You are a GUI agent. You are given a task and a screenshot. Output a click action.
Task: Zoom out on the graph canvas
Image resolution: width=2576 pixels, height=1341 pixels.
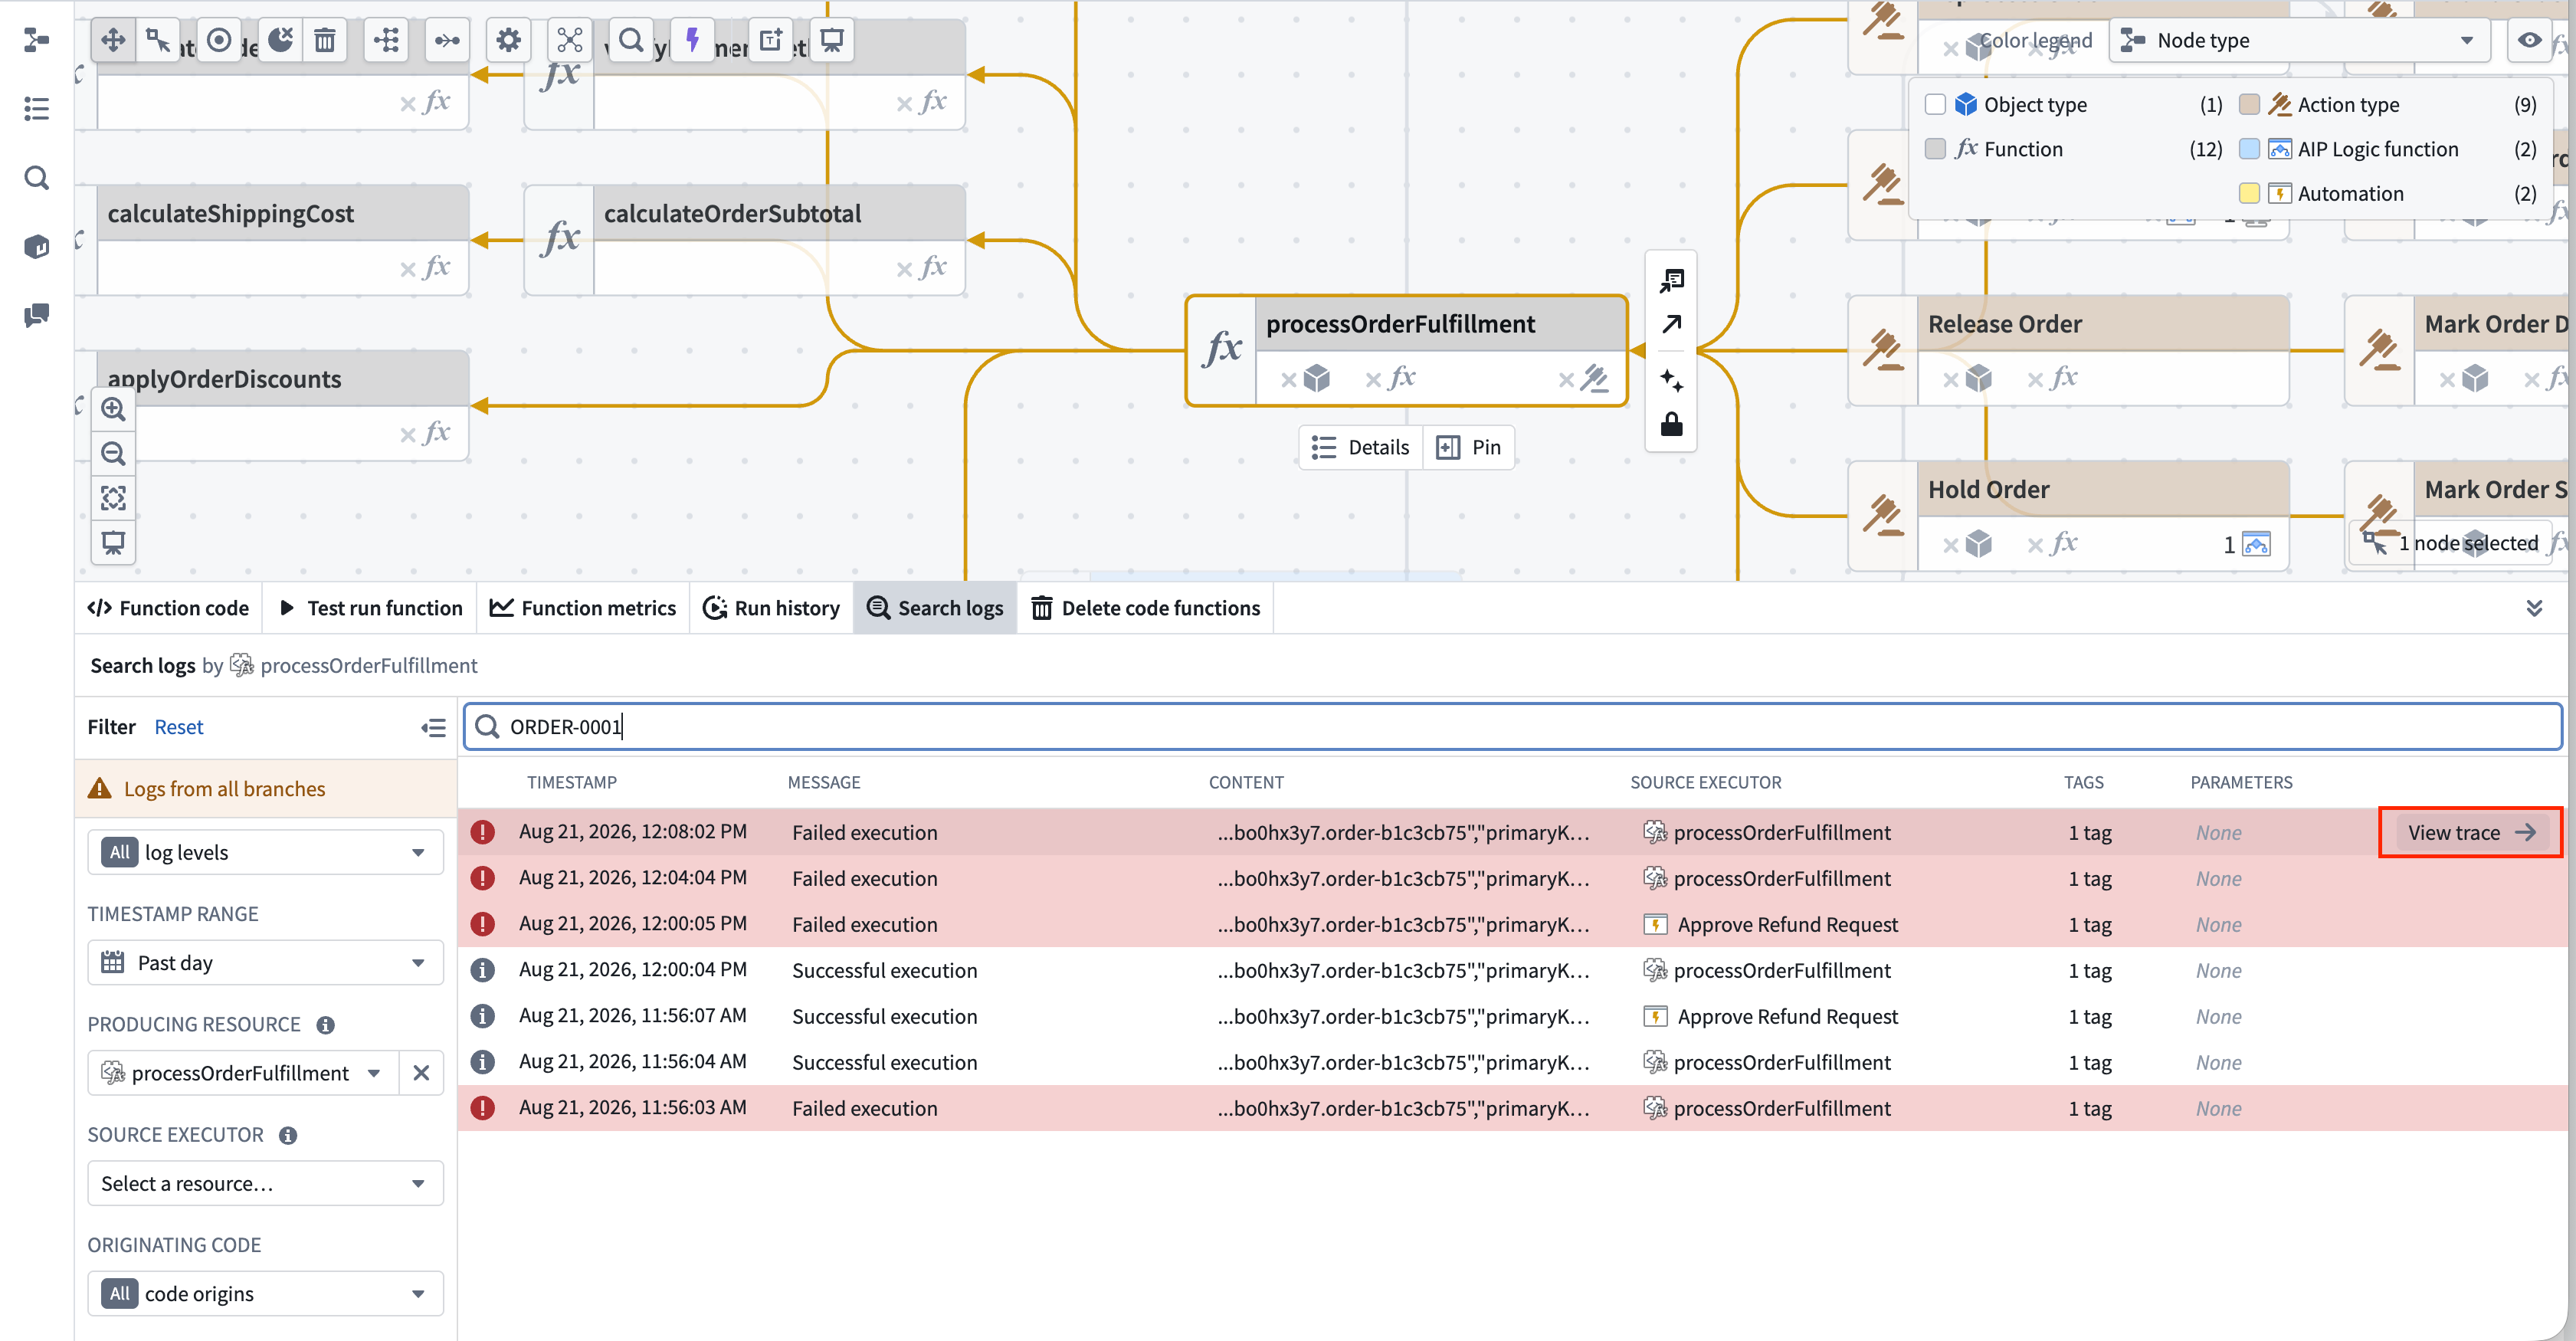(113, 454)
